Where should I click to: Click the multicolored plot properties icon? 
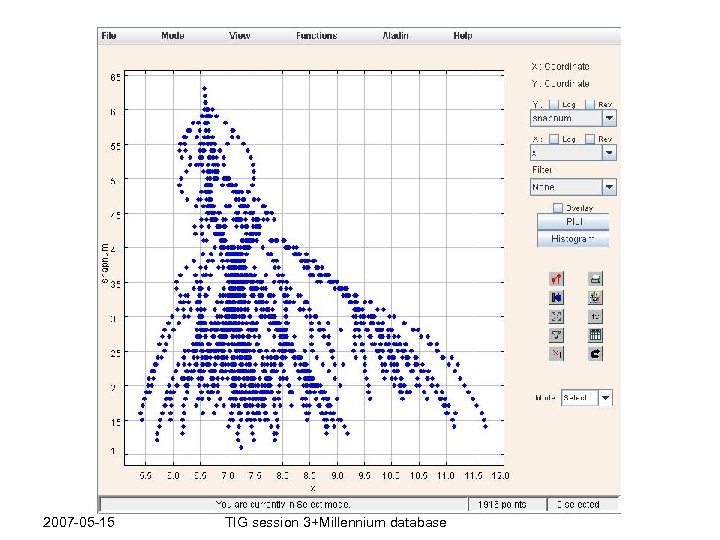(x=595, y=298)
